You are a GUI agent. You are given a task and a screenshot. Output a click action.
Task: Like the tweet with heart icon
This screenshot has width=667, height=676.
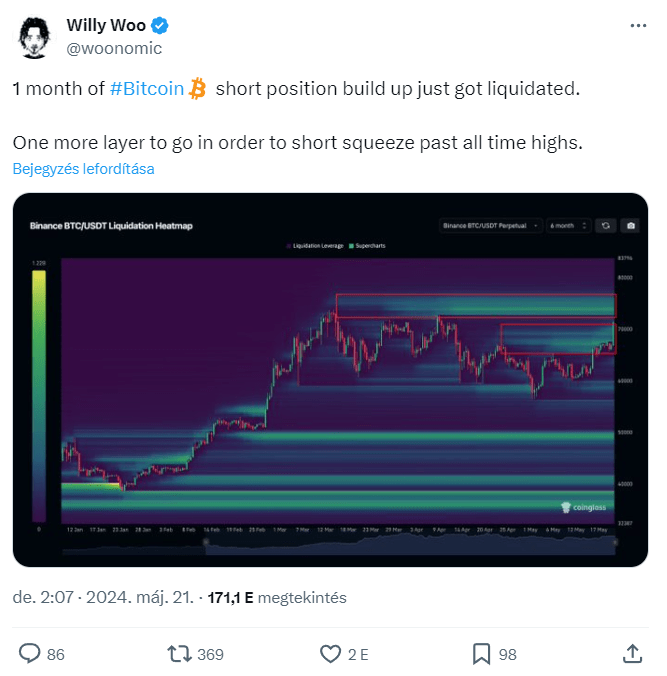pos(330,654)
